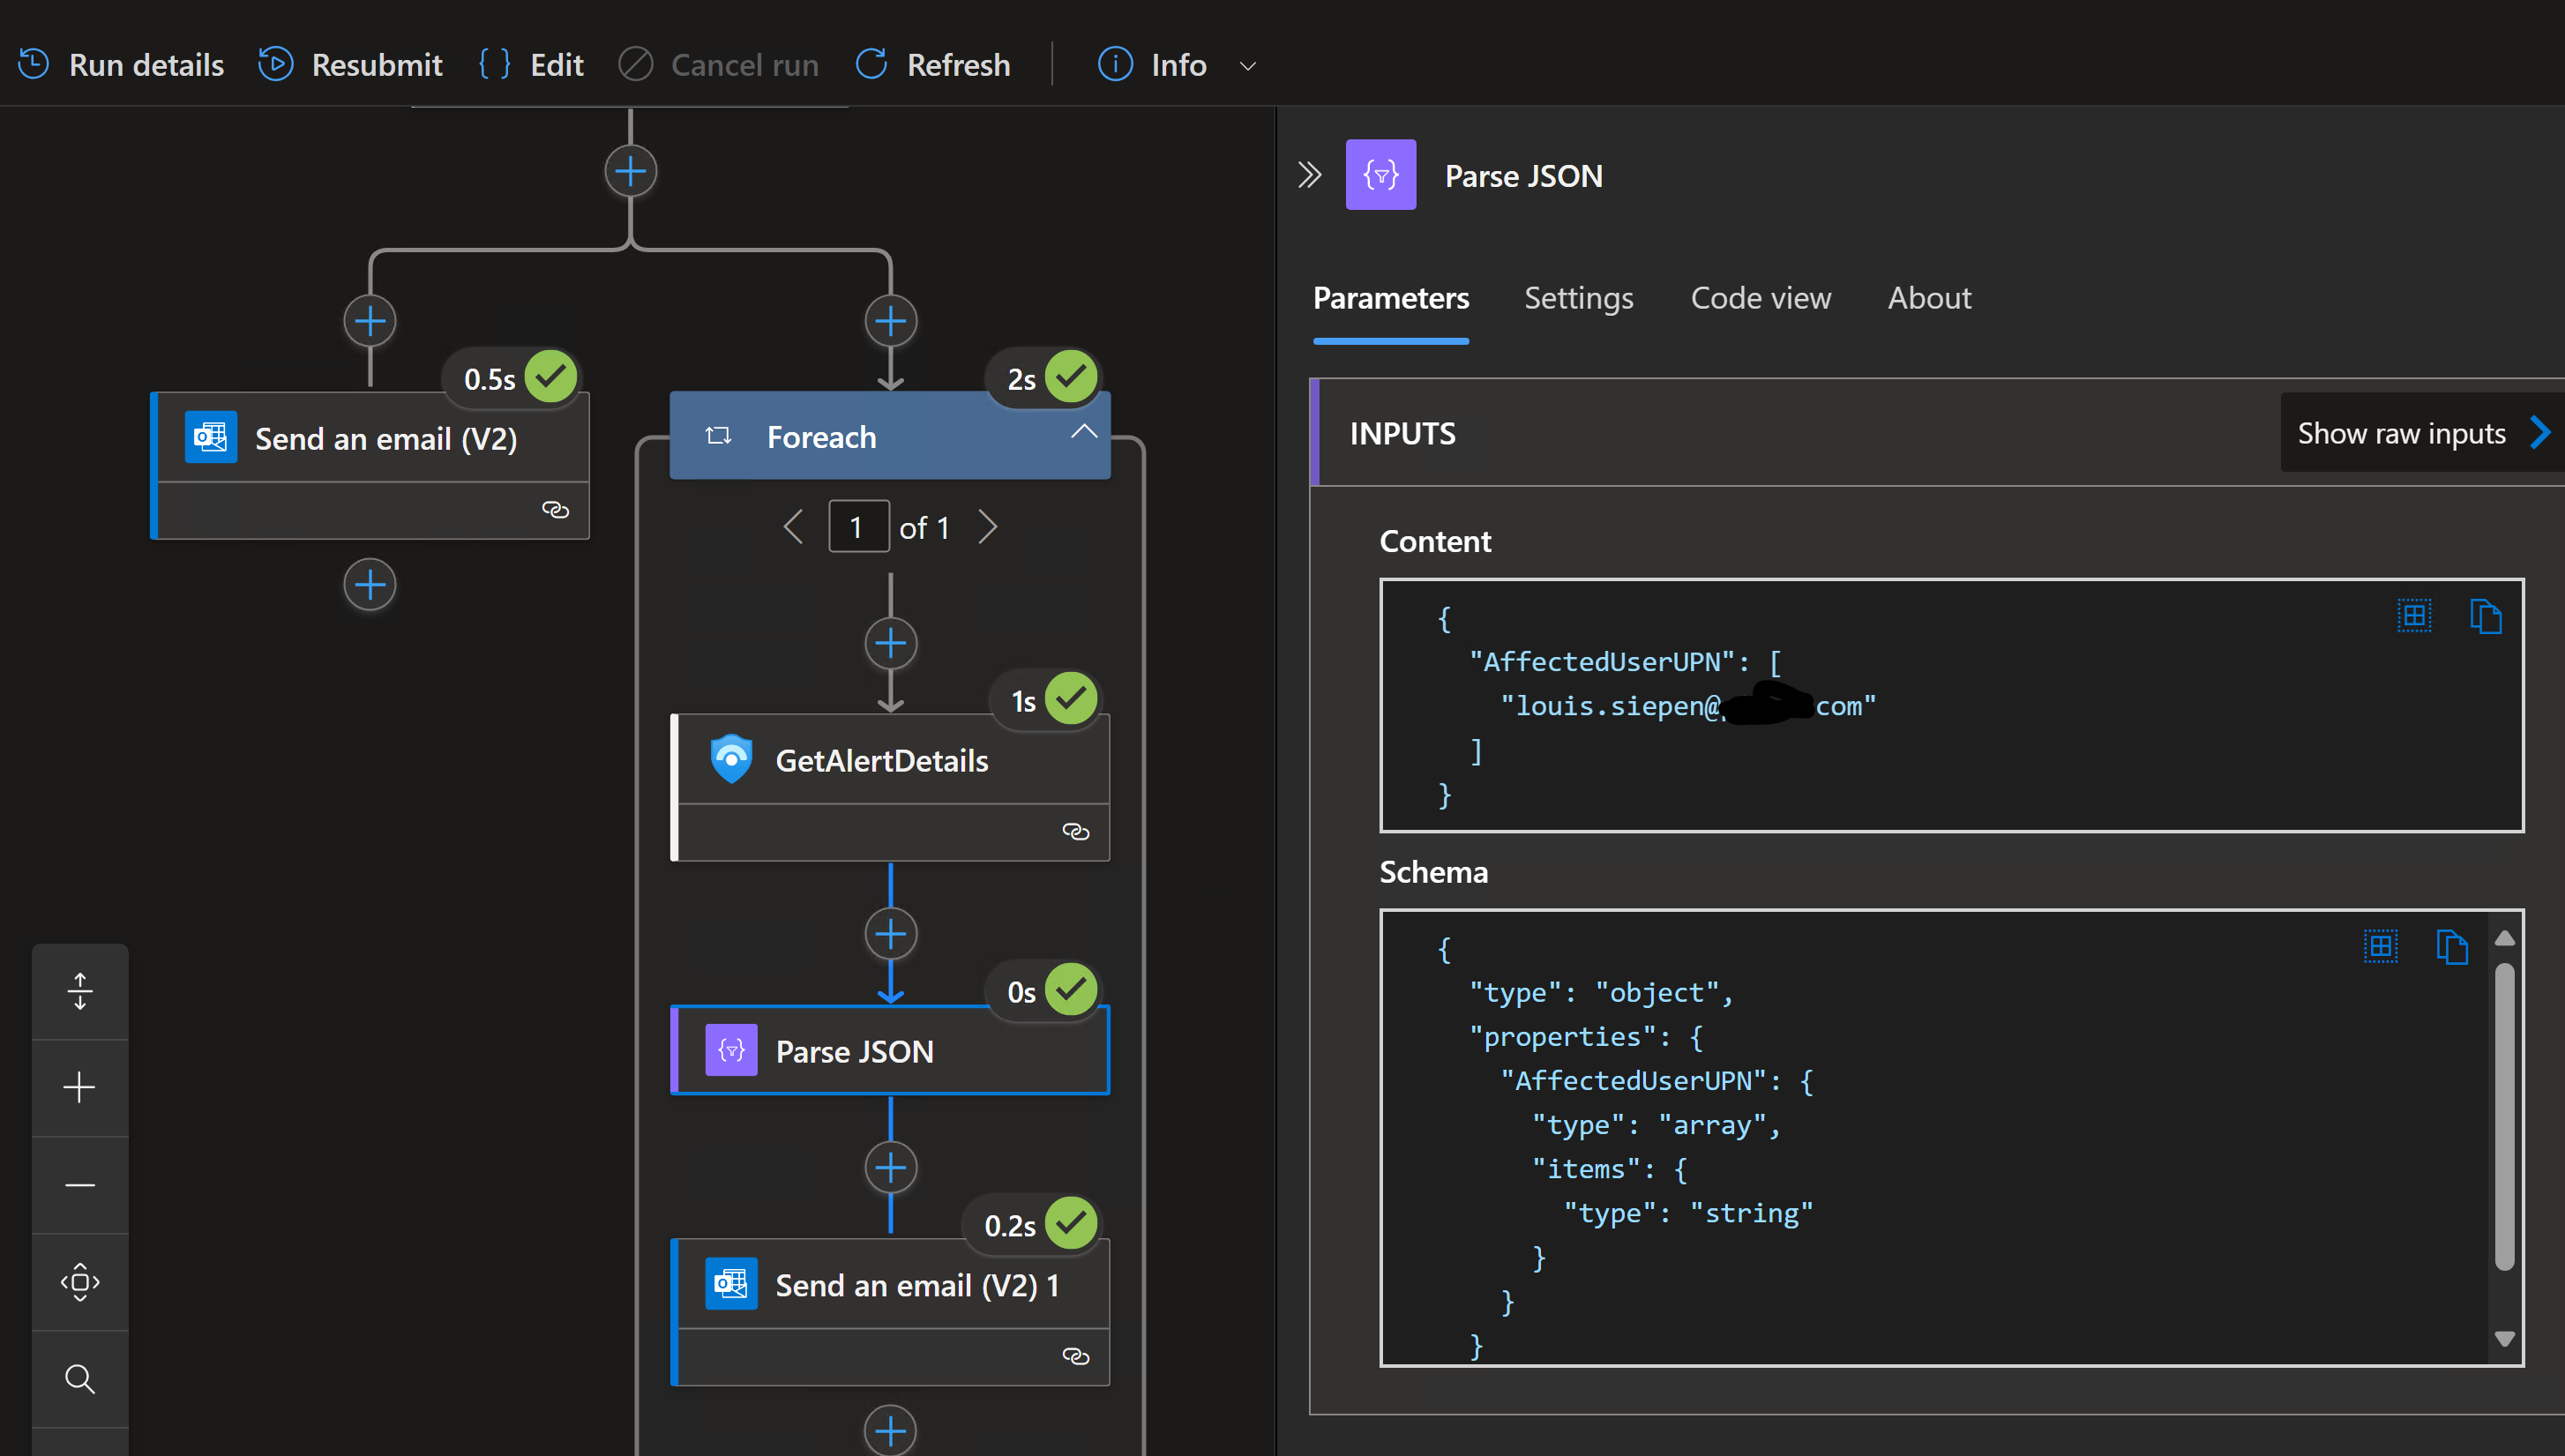Add a step below Send an email (V2) 1
Screen dimensions: 2565x1456
pos(890,1431)
